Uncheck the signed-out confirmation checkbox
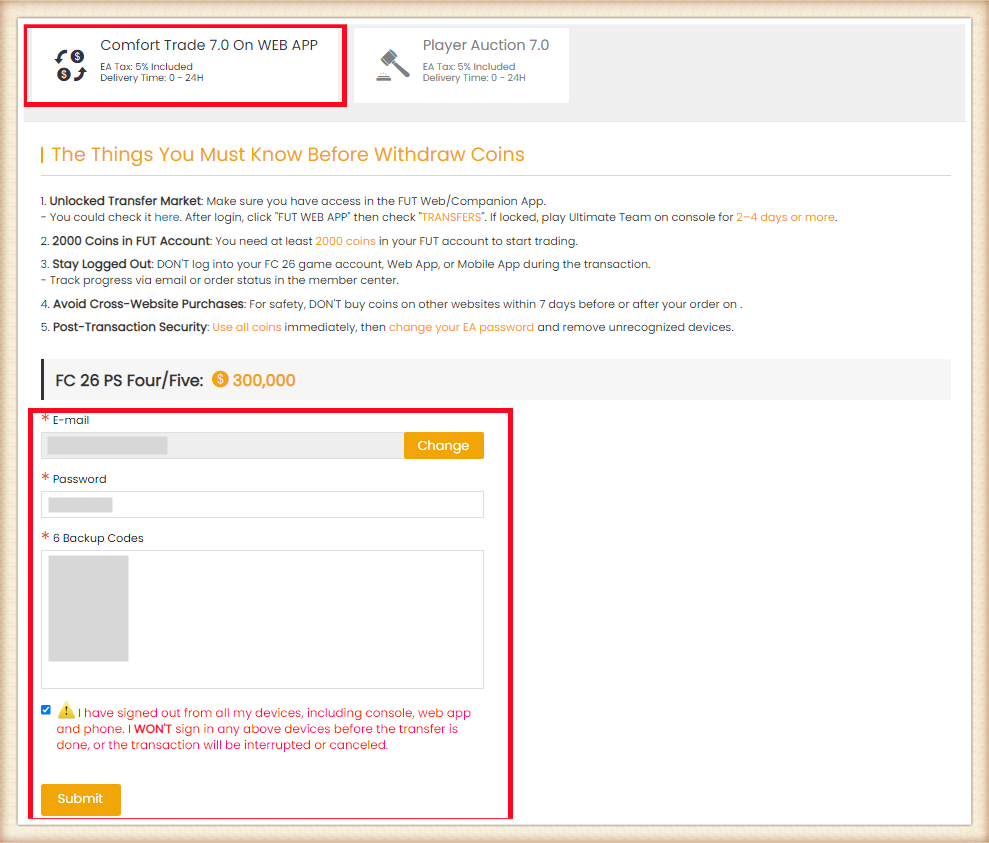 (x=46, y=710)
